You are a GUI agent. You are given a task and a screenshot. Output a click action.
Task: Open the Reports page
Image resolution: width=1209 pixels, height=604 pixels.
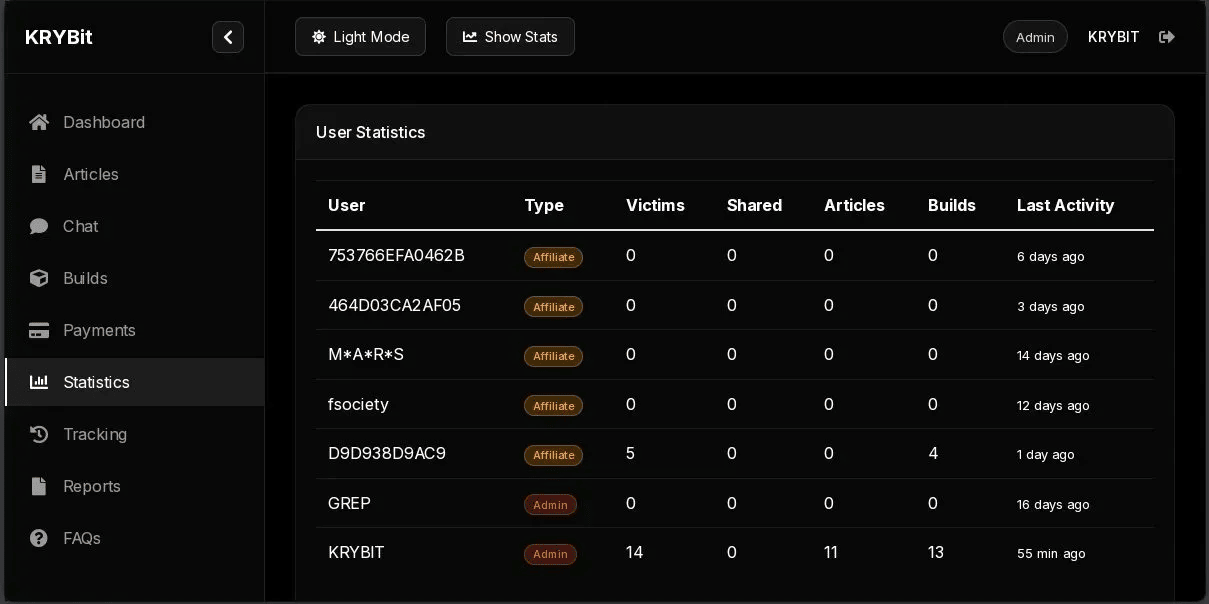[91, 486]
